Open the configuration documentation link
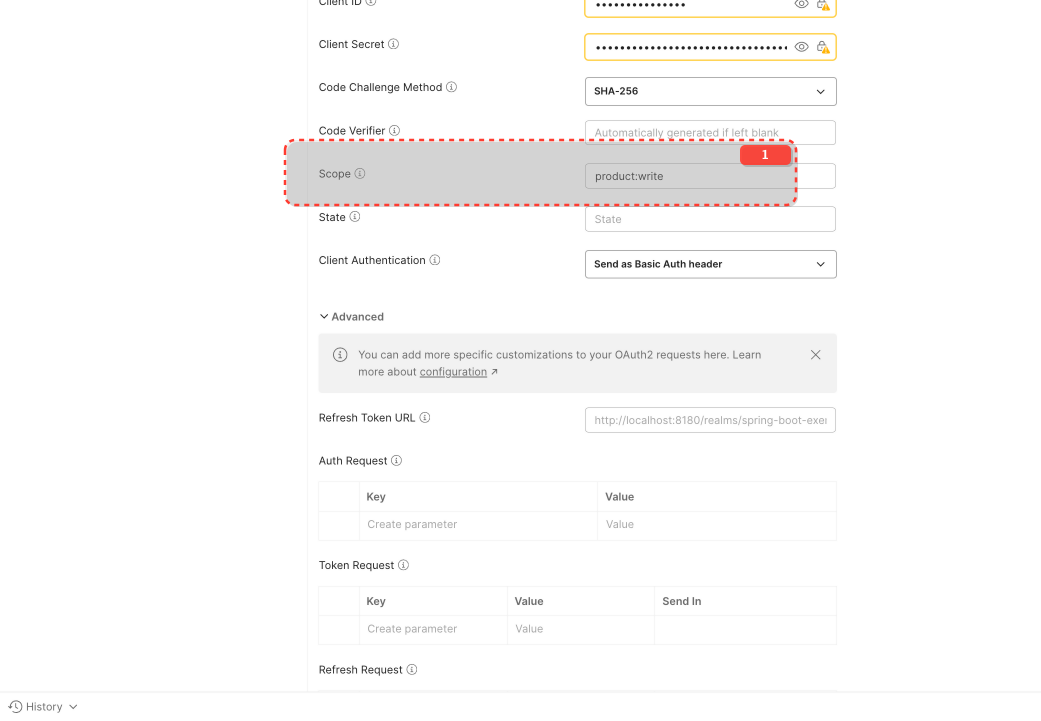The width and height of the screenshot is (1041, 721). click(x=453, y=371)
